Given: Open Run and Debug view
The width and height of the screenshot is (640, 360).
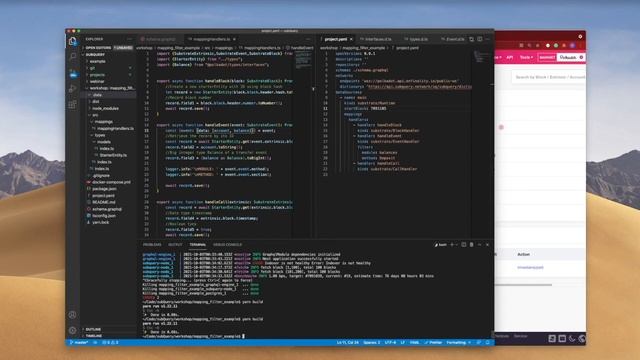Looking at the screenshot, I should [73, 89].
